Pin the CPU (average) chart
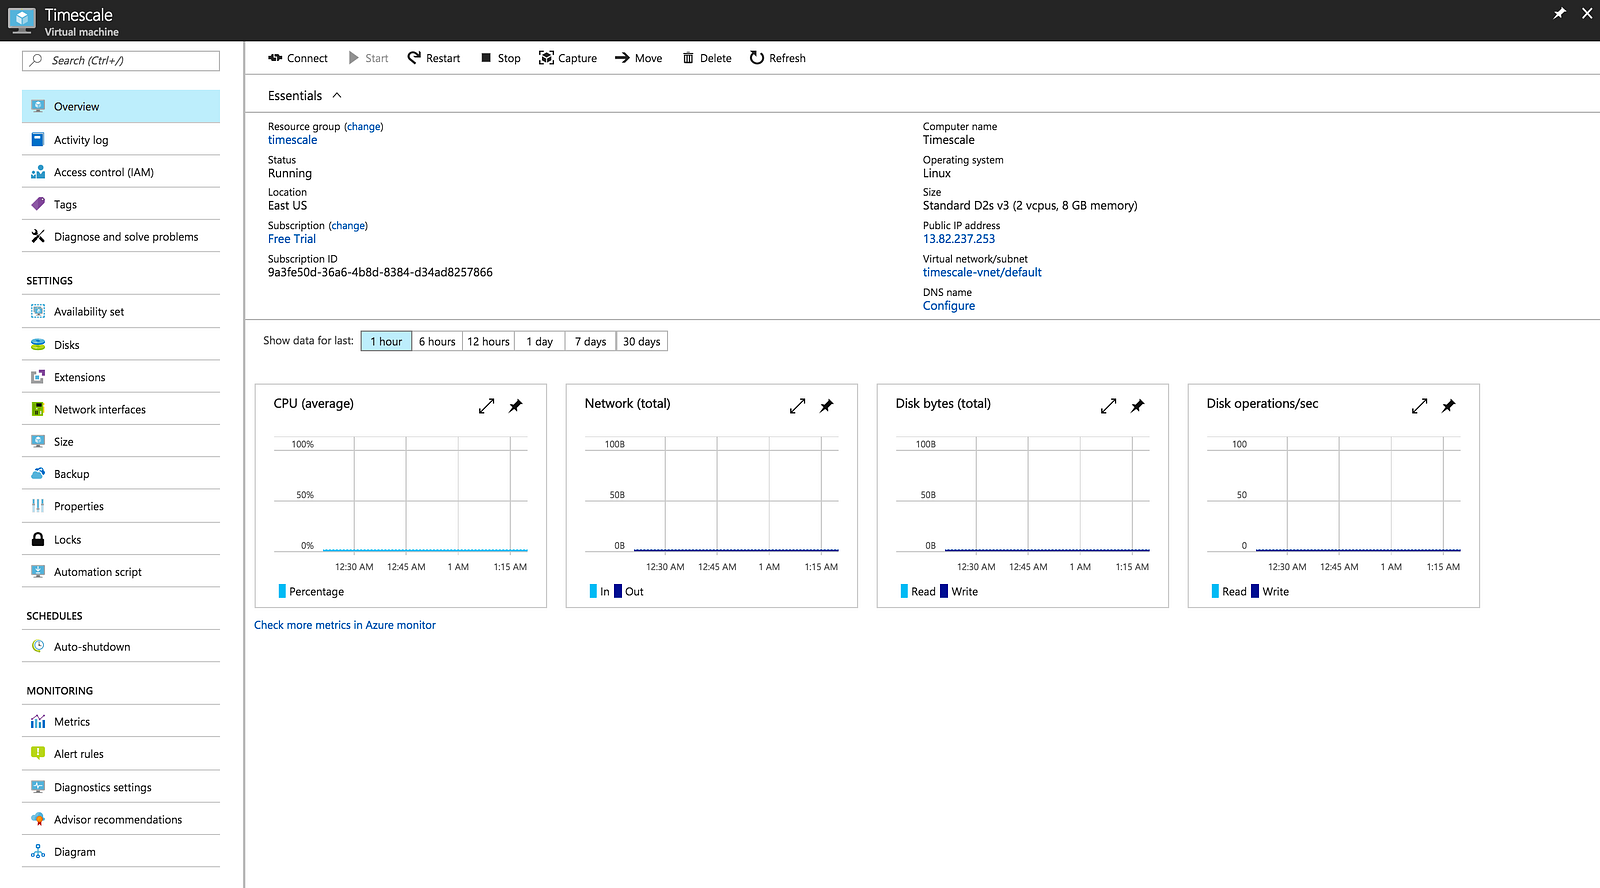Screen dimensions: 1600x888 tap(516, 406)
